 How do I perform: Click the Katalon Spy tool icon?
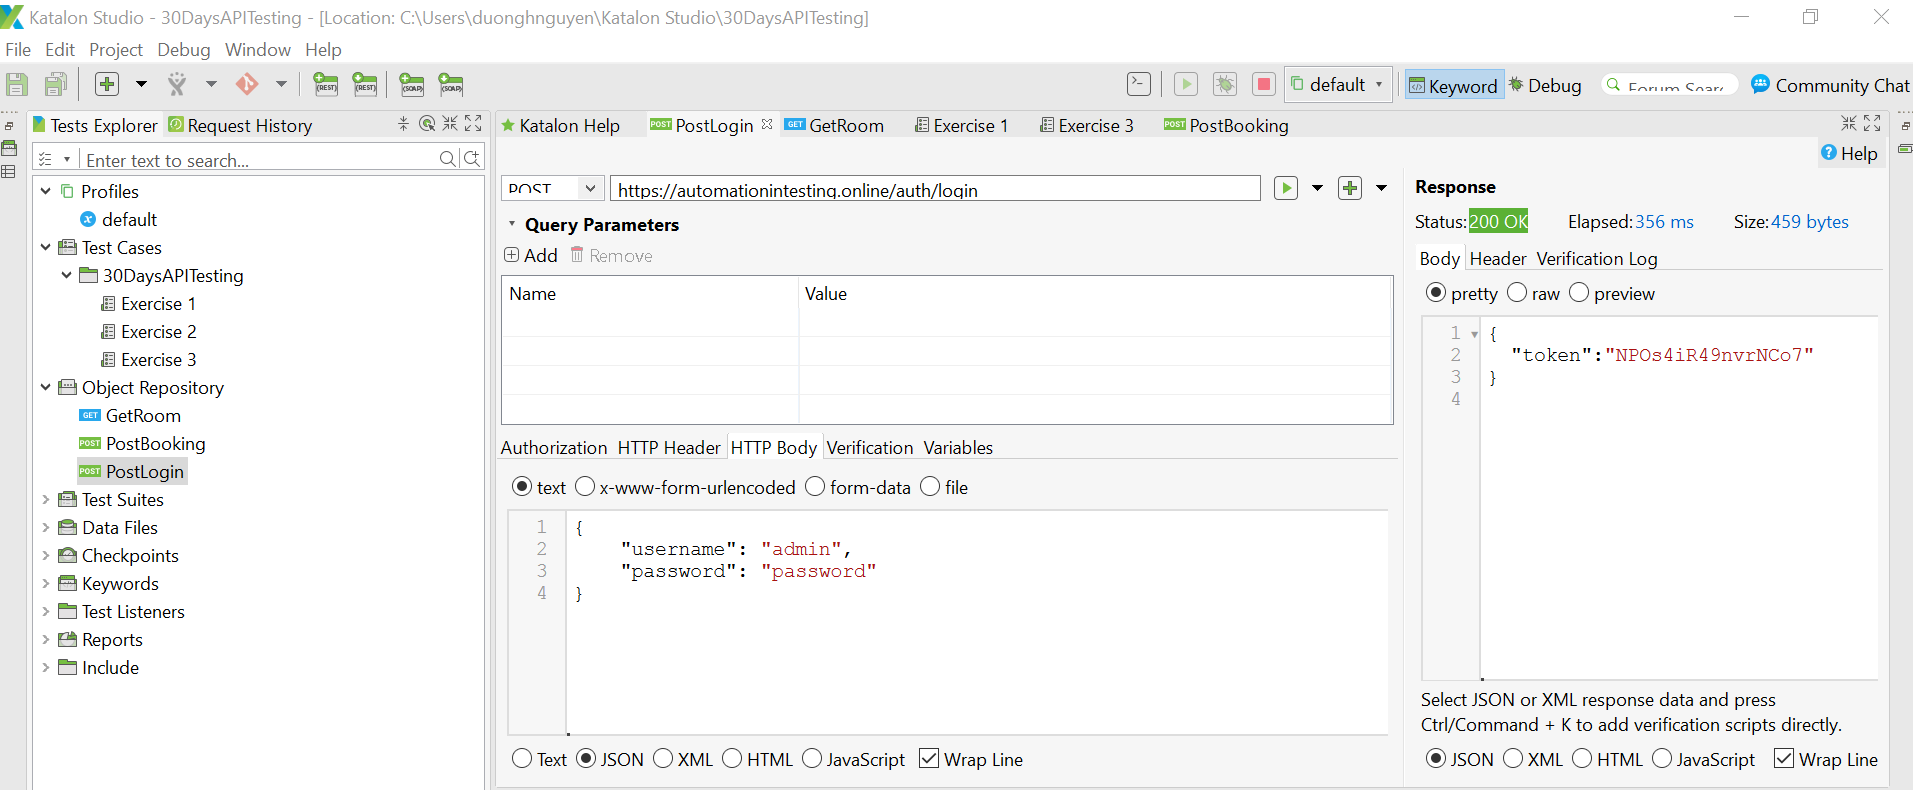[177, 84]
